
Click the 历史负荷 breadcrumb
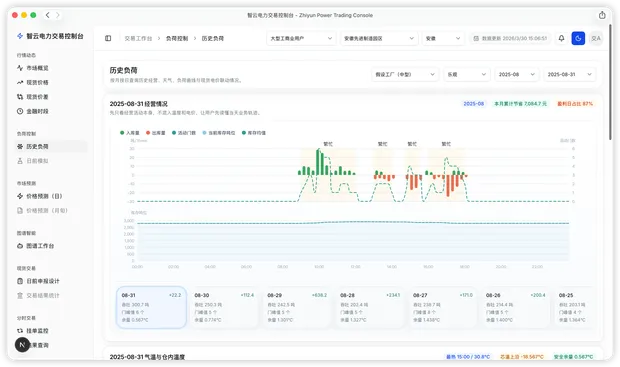pos(213,38)
